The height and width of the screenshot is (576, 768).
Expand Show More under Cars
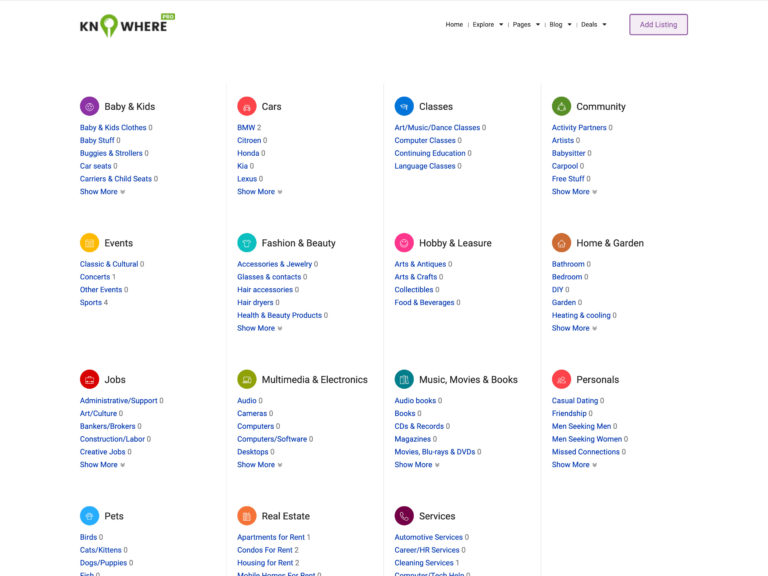[259, 192]
